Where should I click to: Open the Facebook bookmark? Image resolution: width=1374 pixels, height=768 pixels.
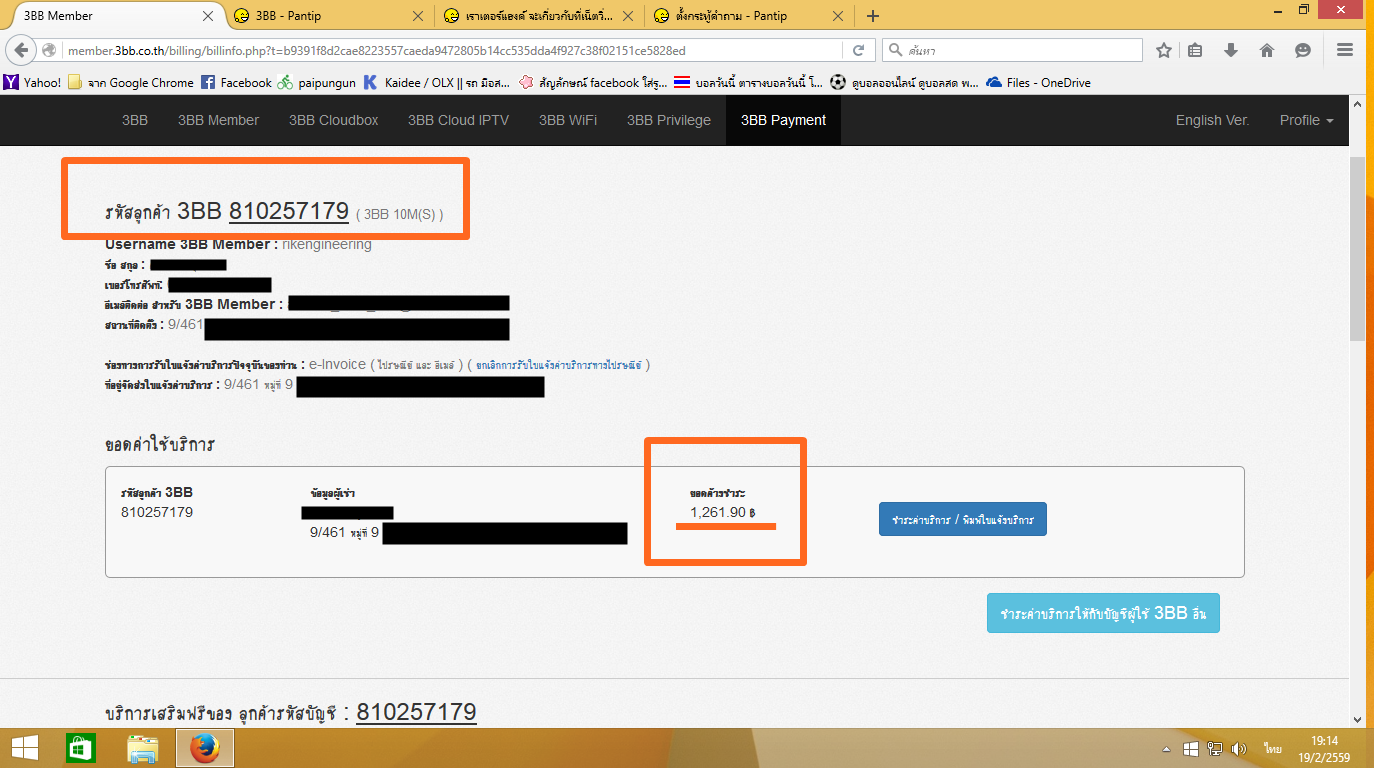(237, 83)
